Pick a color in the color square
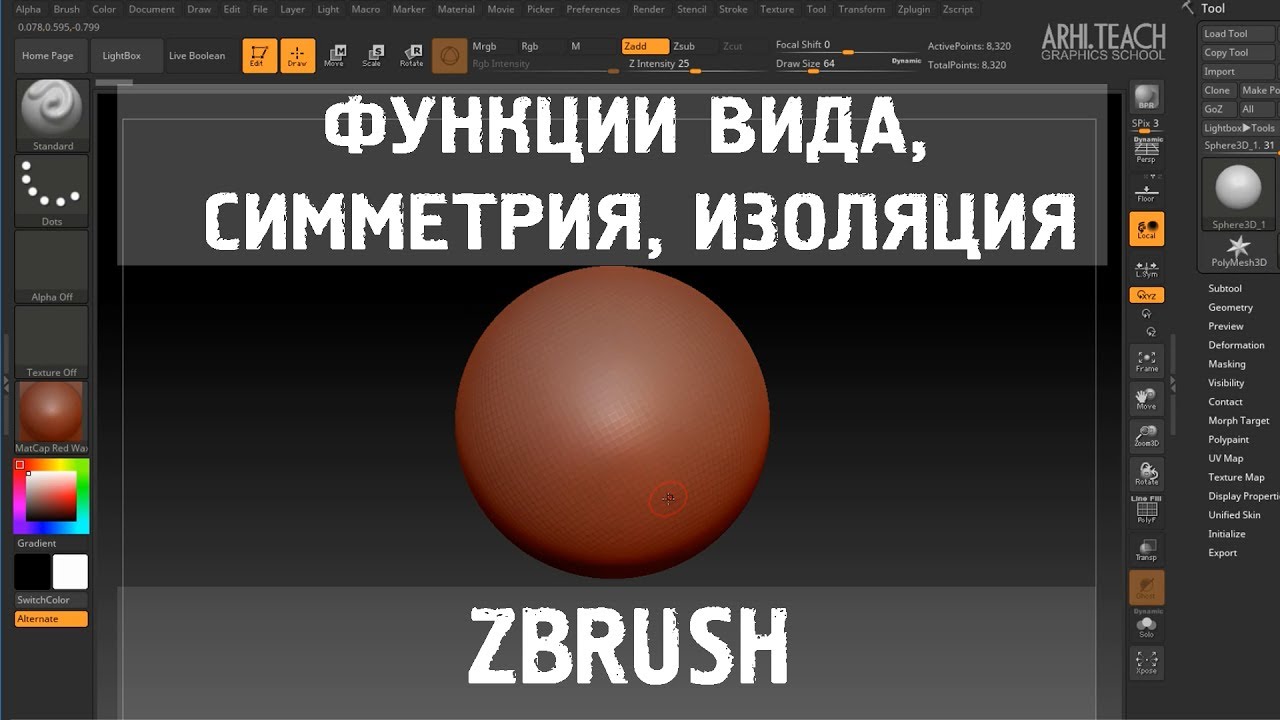This screenshot has width=1280, height=720. [x=51, y=496]
